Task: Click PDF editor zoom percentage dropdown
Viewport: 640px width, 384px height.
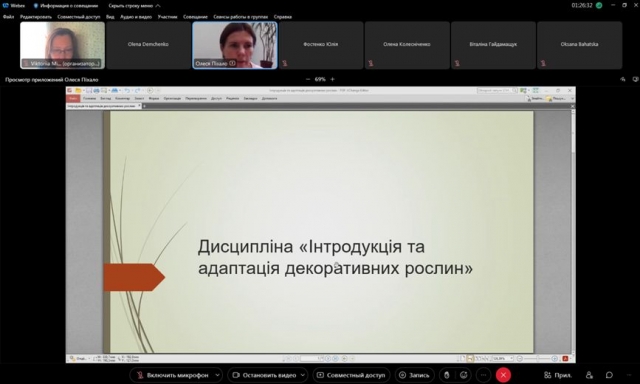Action: (503, 359)
